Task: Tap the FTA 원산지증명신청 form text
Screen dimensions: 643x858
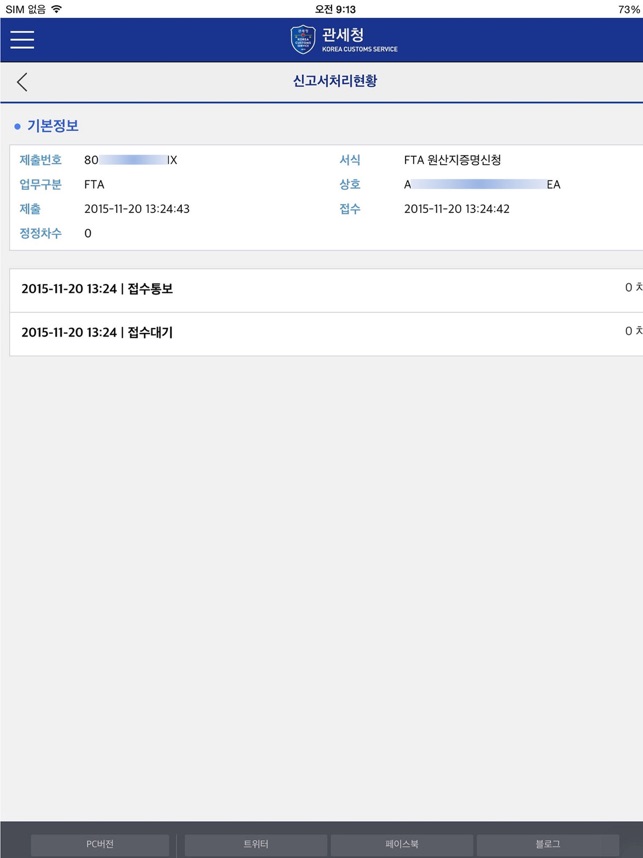Action: [x=453, y=160]
